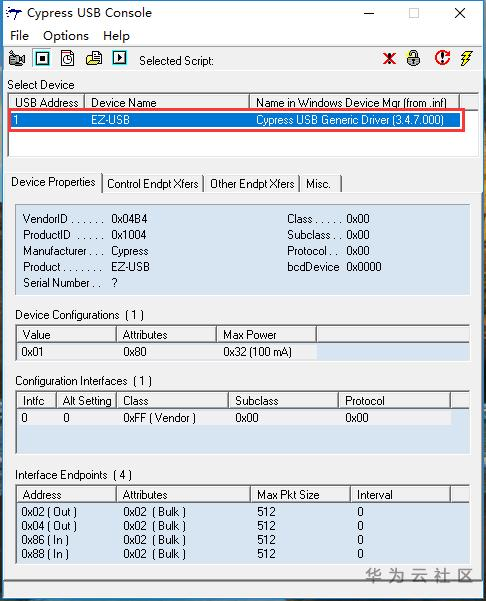The width and height of the screenshot is (486, 601).
Task: Click the red X abort icon
Action: click(x=389, y=59)
